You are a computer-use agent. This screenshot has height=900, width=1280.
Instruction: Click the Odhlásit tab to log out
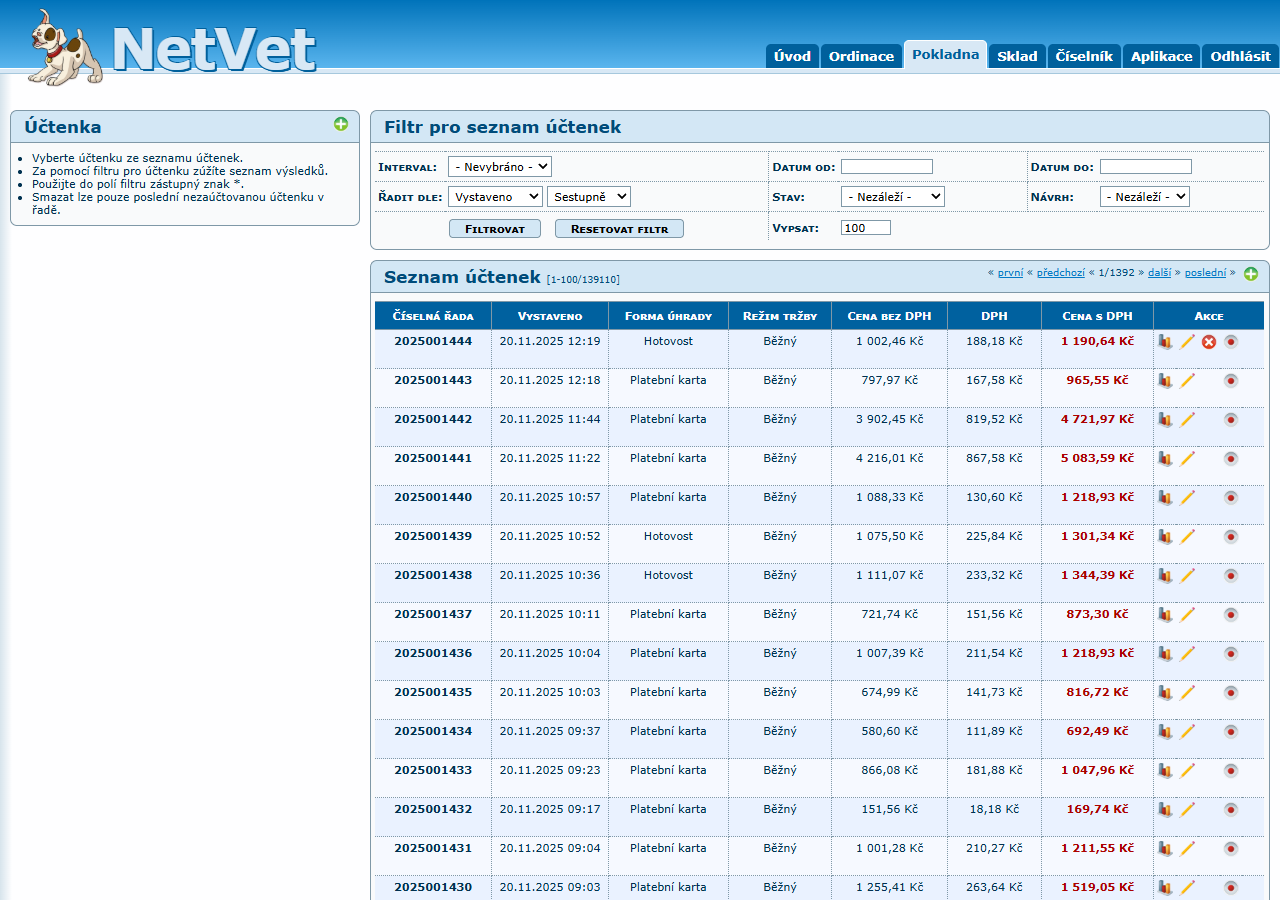[x=1240, y=56]
